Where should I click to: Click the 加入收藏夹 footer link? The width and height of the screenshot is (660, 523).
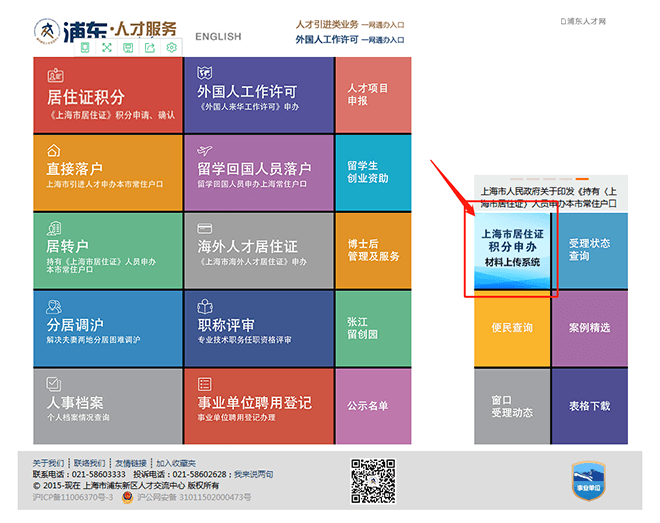[x=176, y=463]
